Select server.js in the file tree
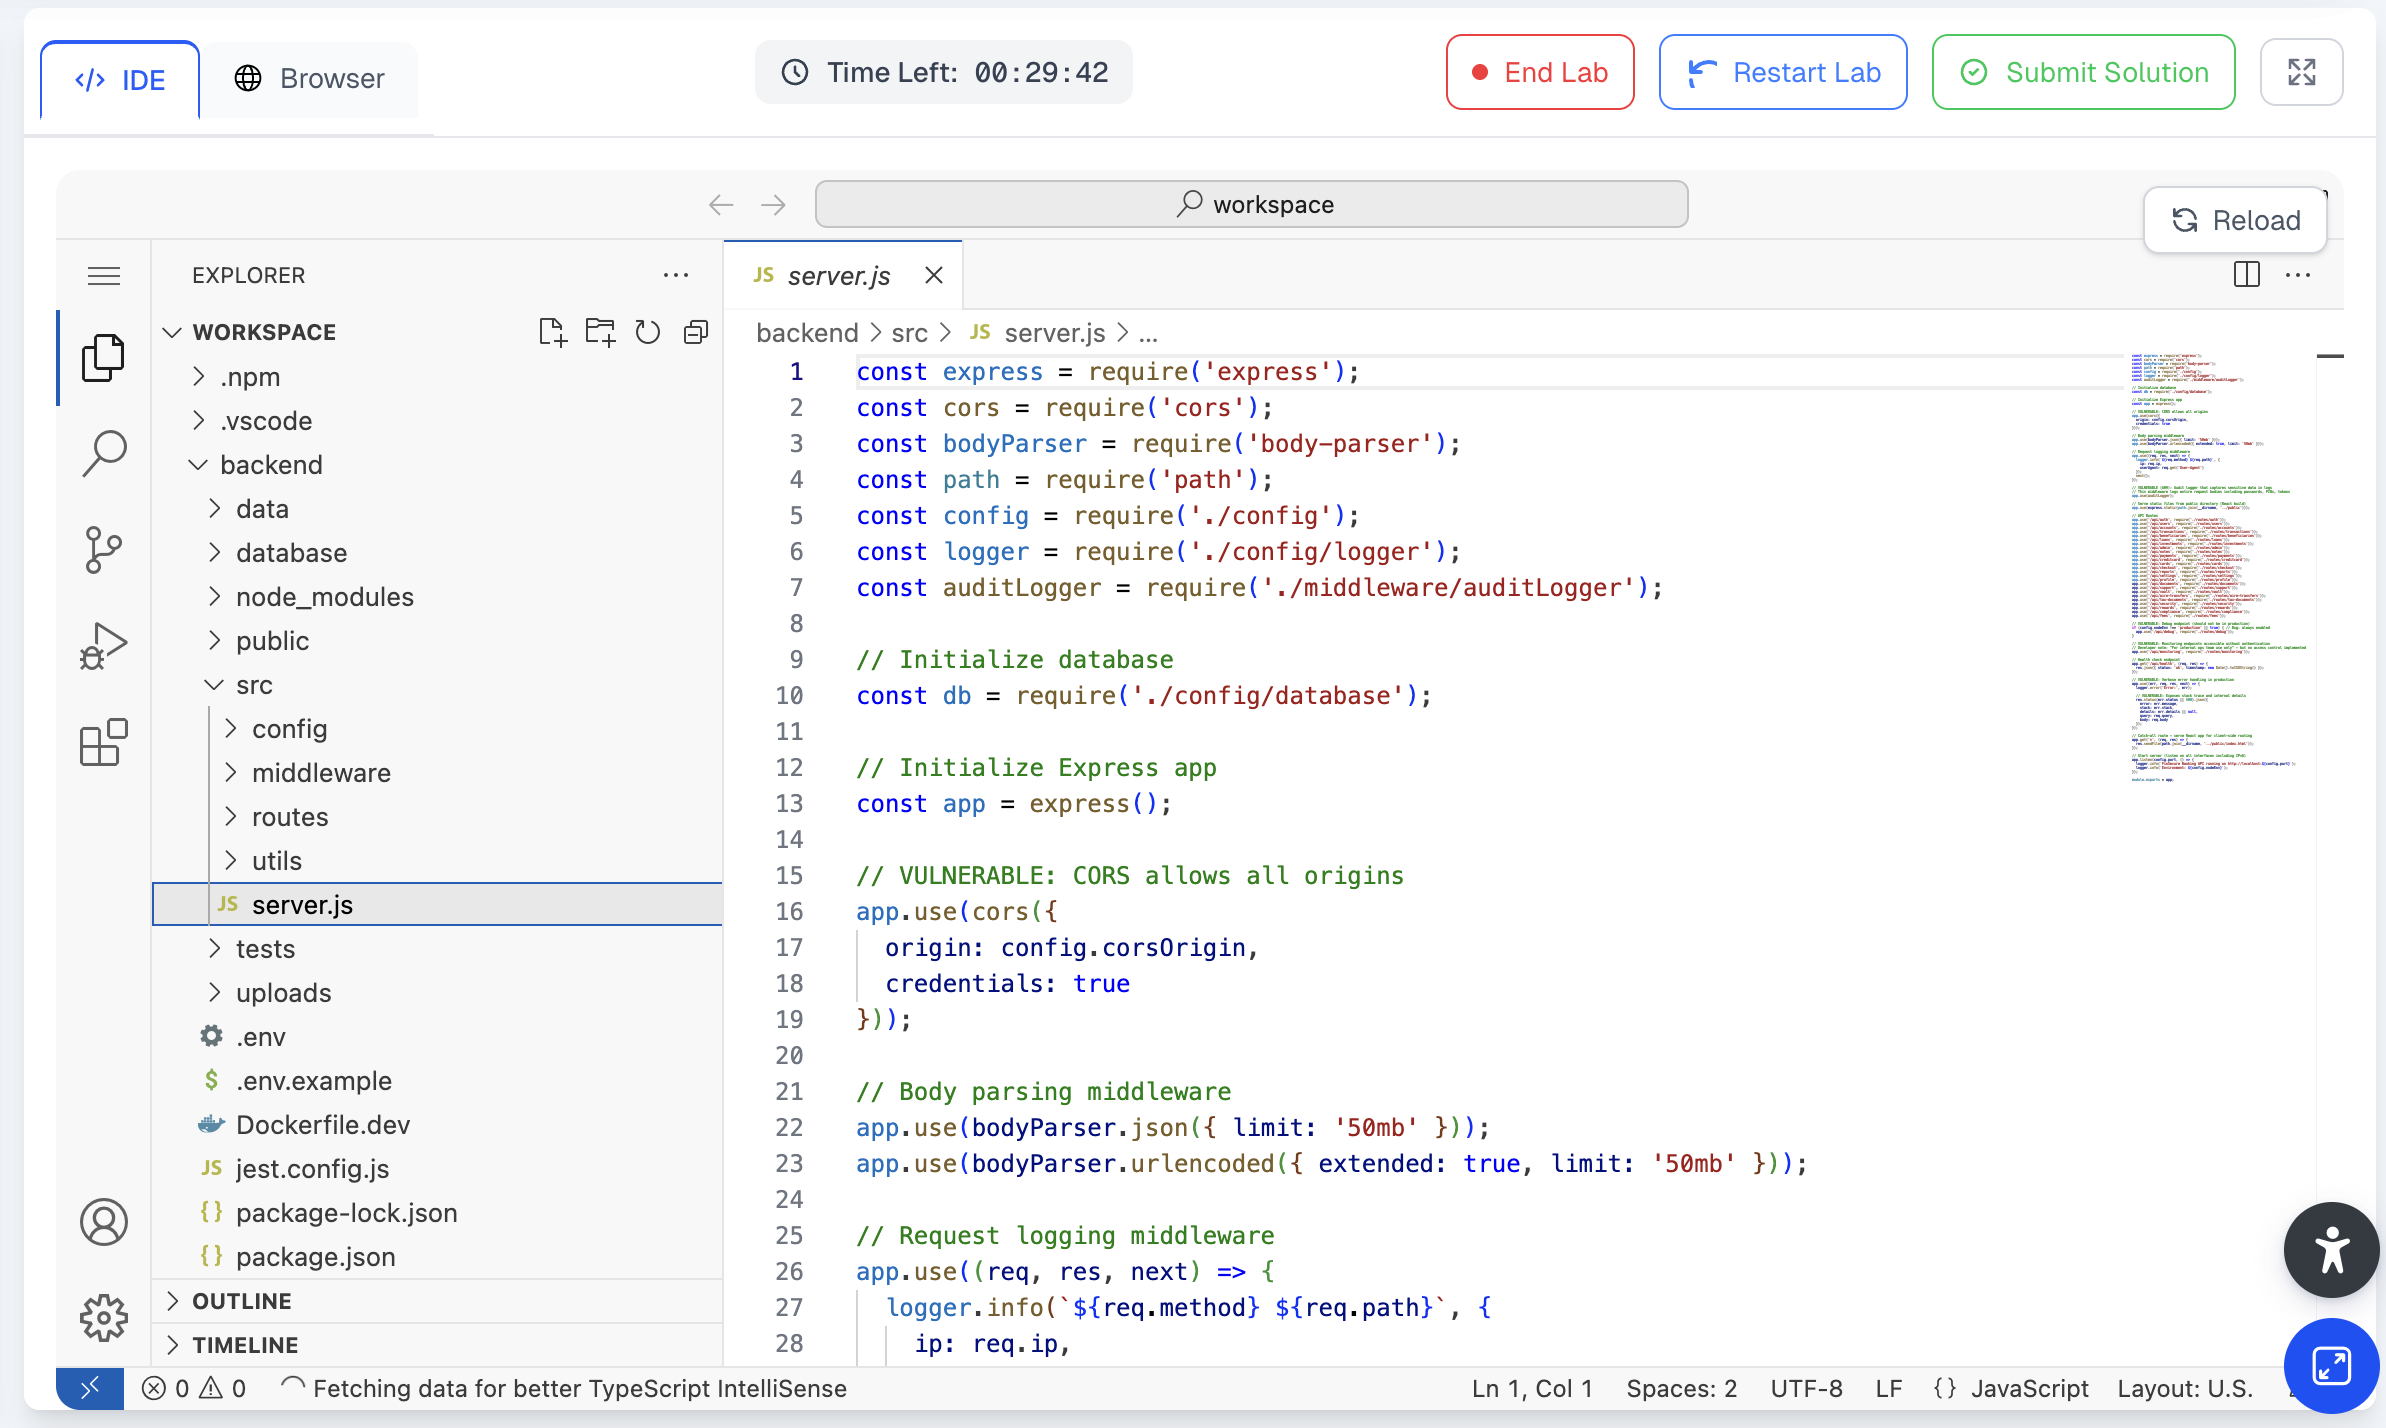Screen dimensions: 2386x1428 [x=437, y=905]
